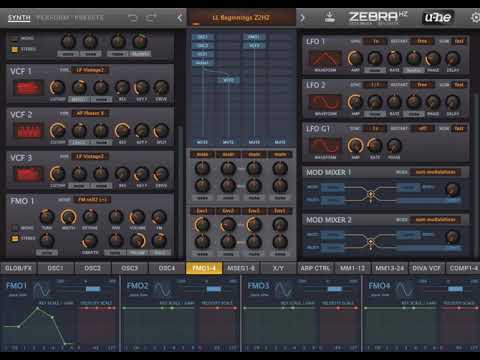
Task: Enable Stereo mode in FMO 1 module
Action: [15, 239]
